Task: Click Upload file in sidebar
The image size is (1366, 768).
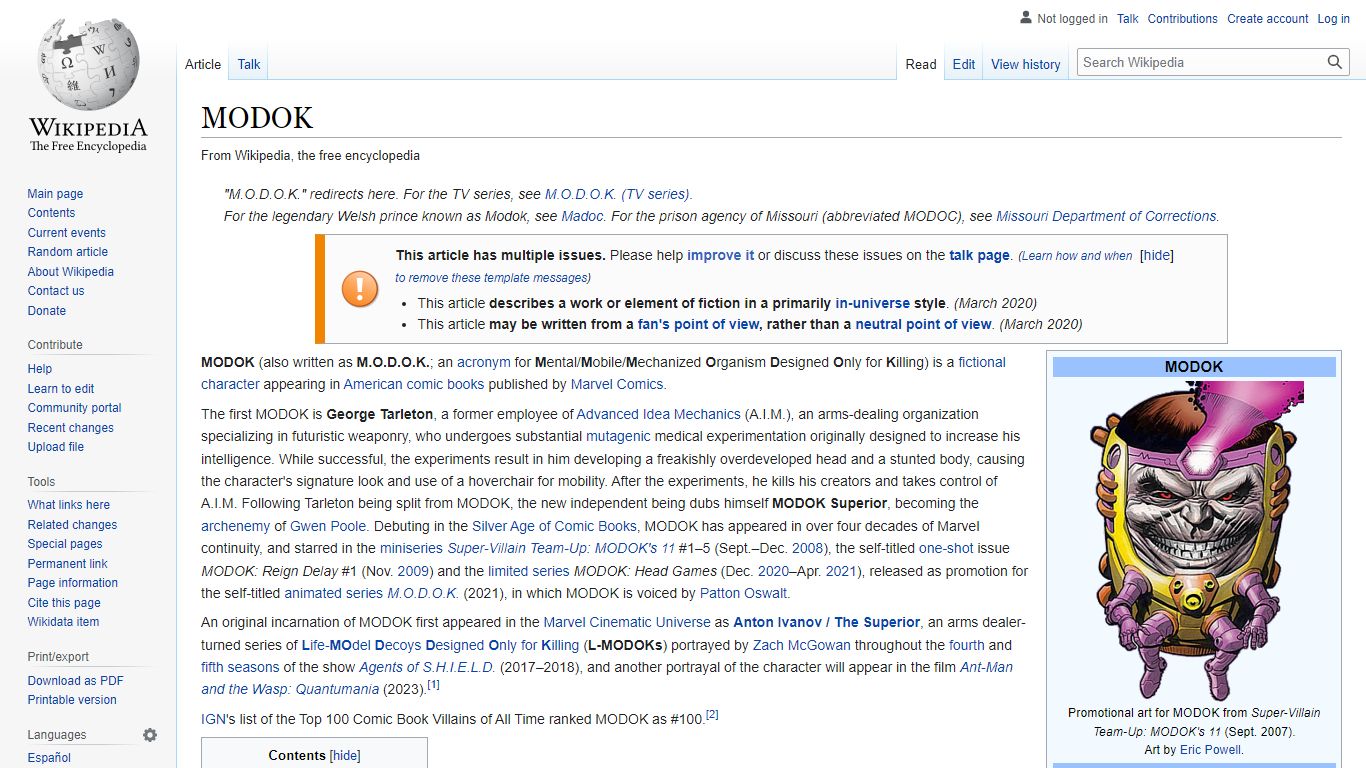Action: tap(55, 447)
